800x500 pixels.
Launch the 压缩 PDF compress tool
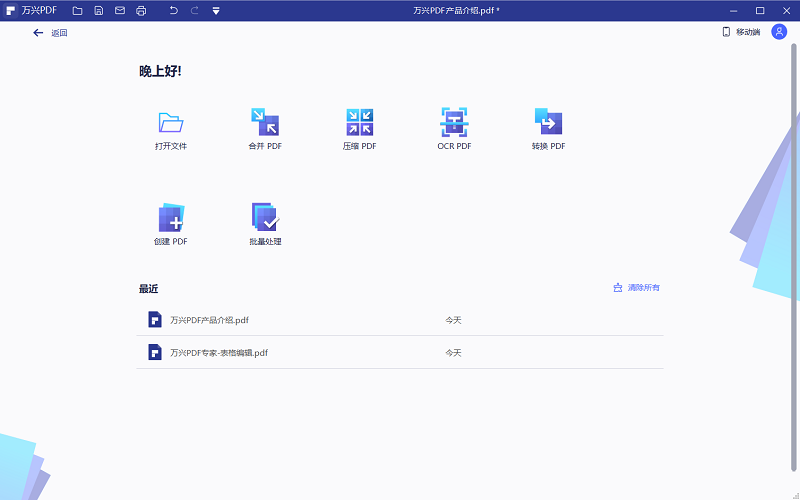359,123
